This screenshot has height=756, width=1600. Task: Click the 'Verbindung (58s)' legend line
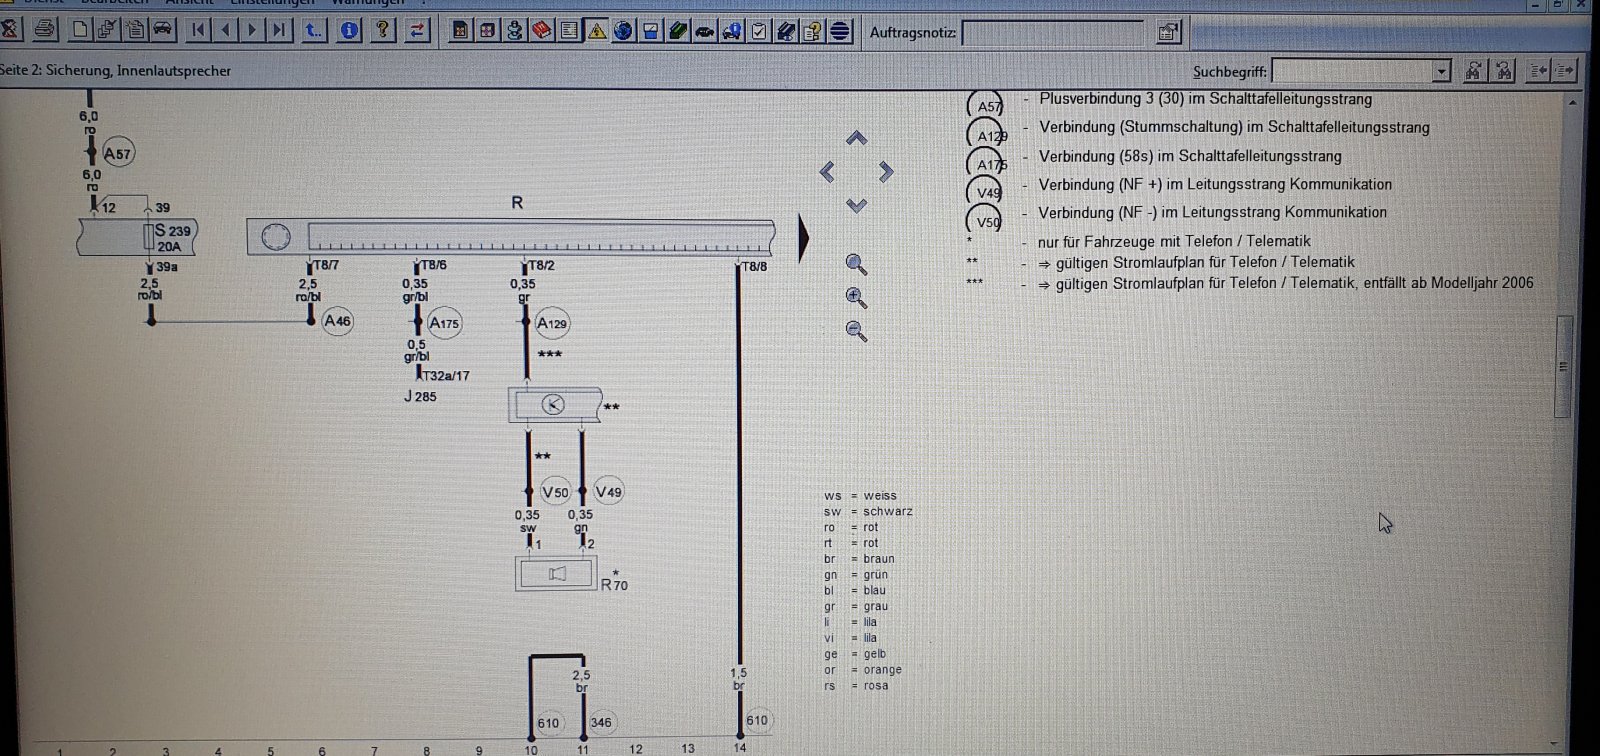coord(1190,156)
